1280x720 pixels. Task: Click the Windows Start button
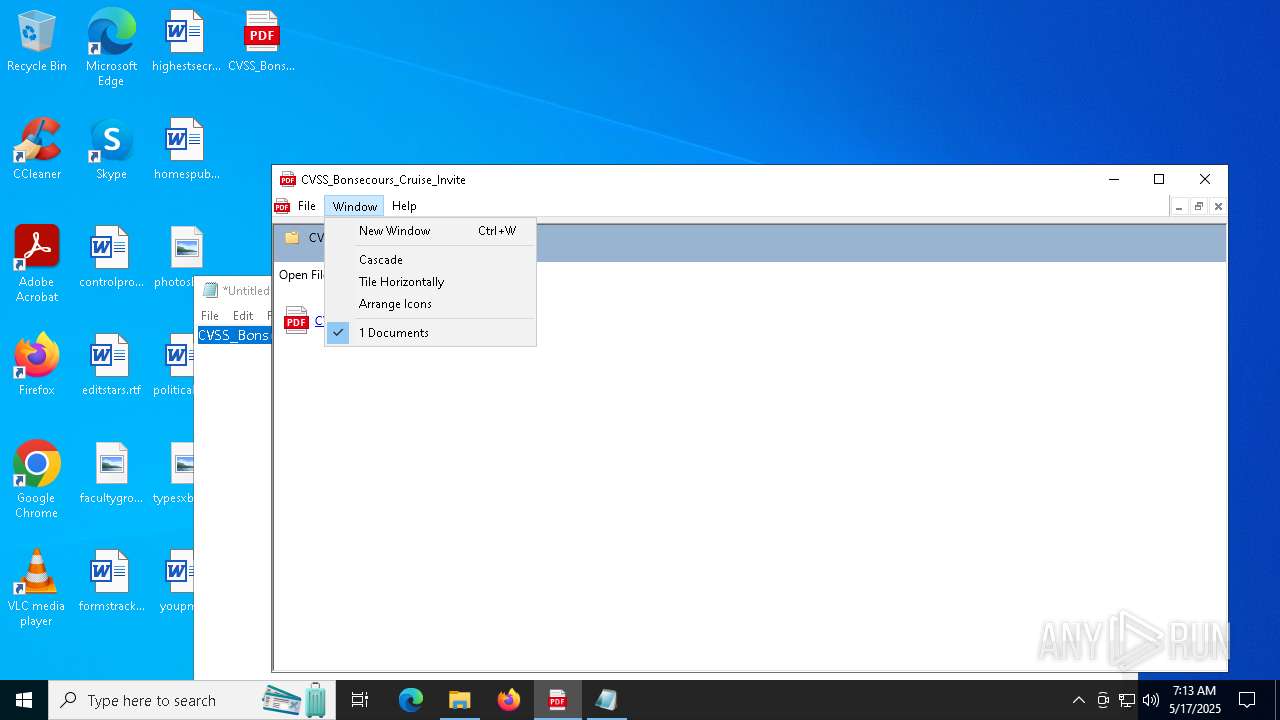pyautogui.click(x=24, y=700)
